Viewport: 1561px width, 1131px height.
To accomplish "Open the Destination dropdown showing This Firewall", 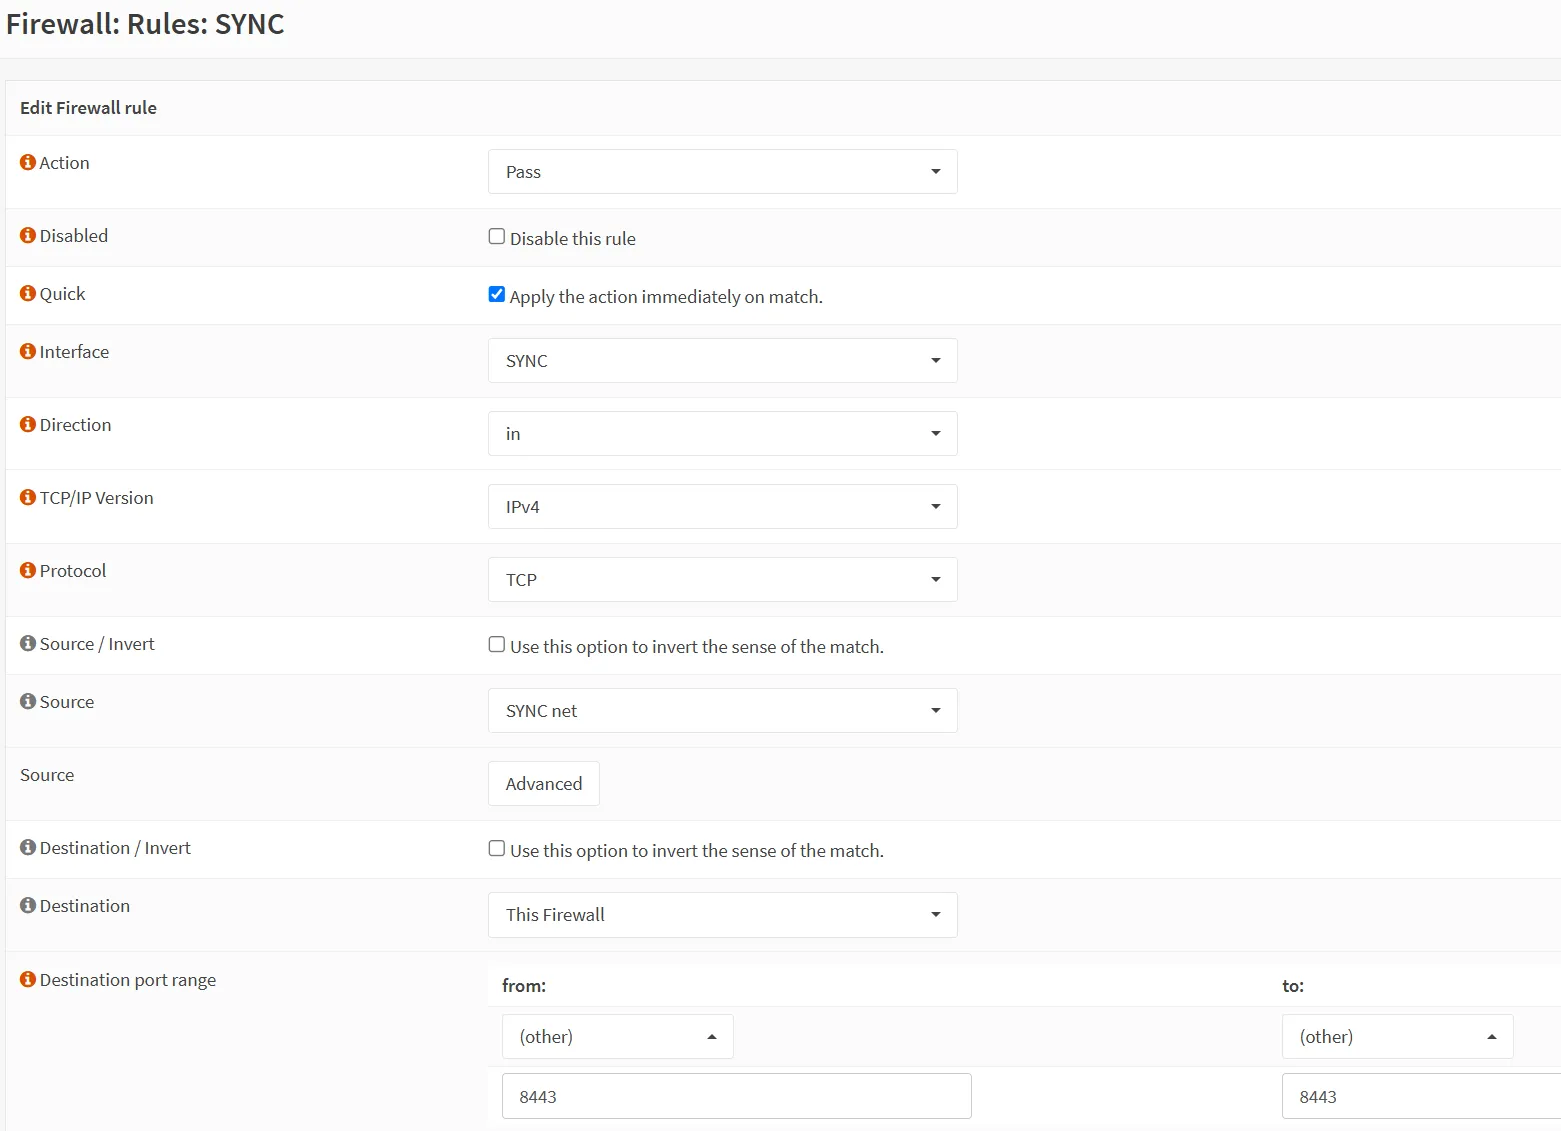I will [722, 914].
